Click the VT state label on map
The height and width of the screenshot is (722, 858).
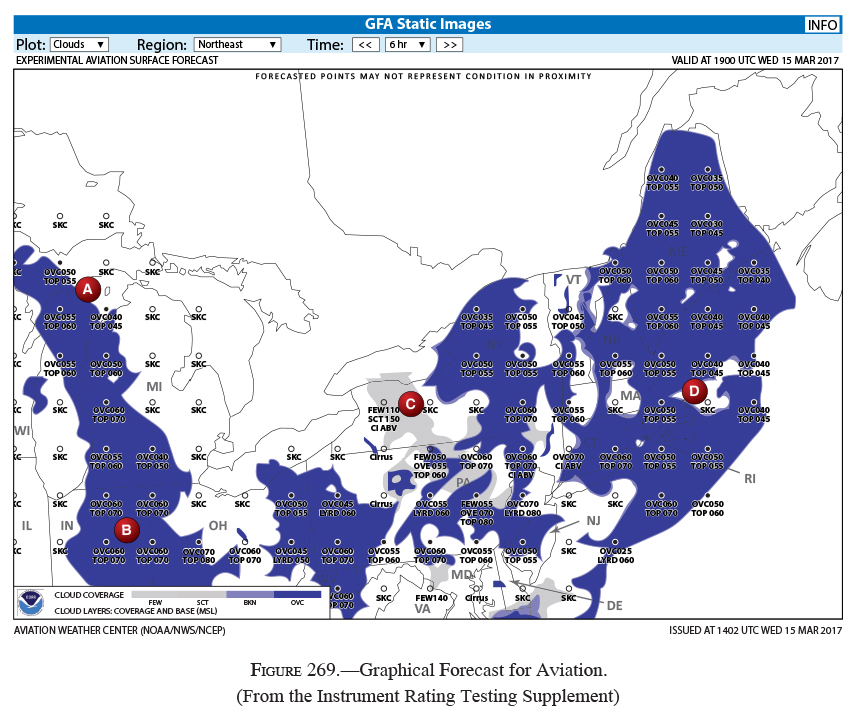(573, 279)
